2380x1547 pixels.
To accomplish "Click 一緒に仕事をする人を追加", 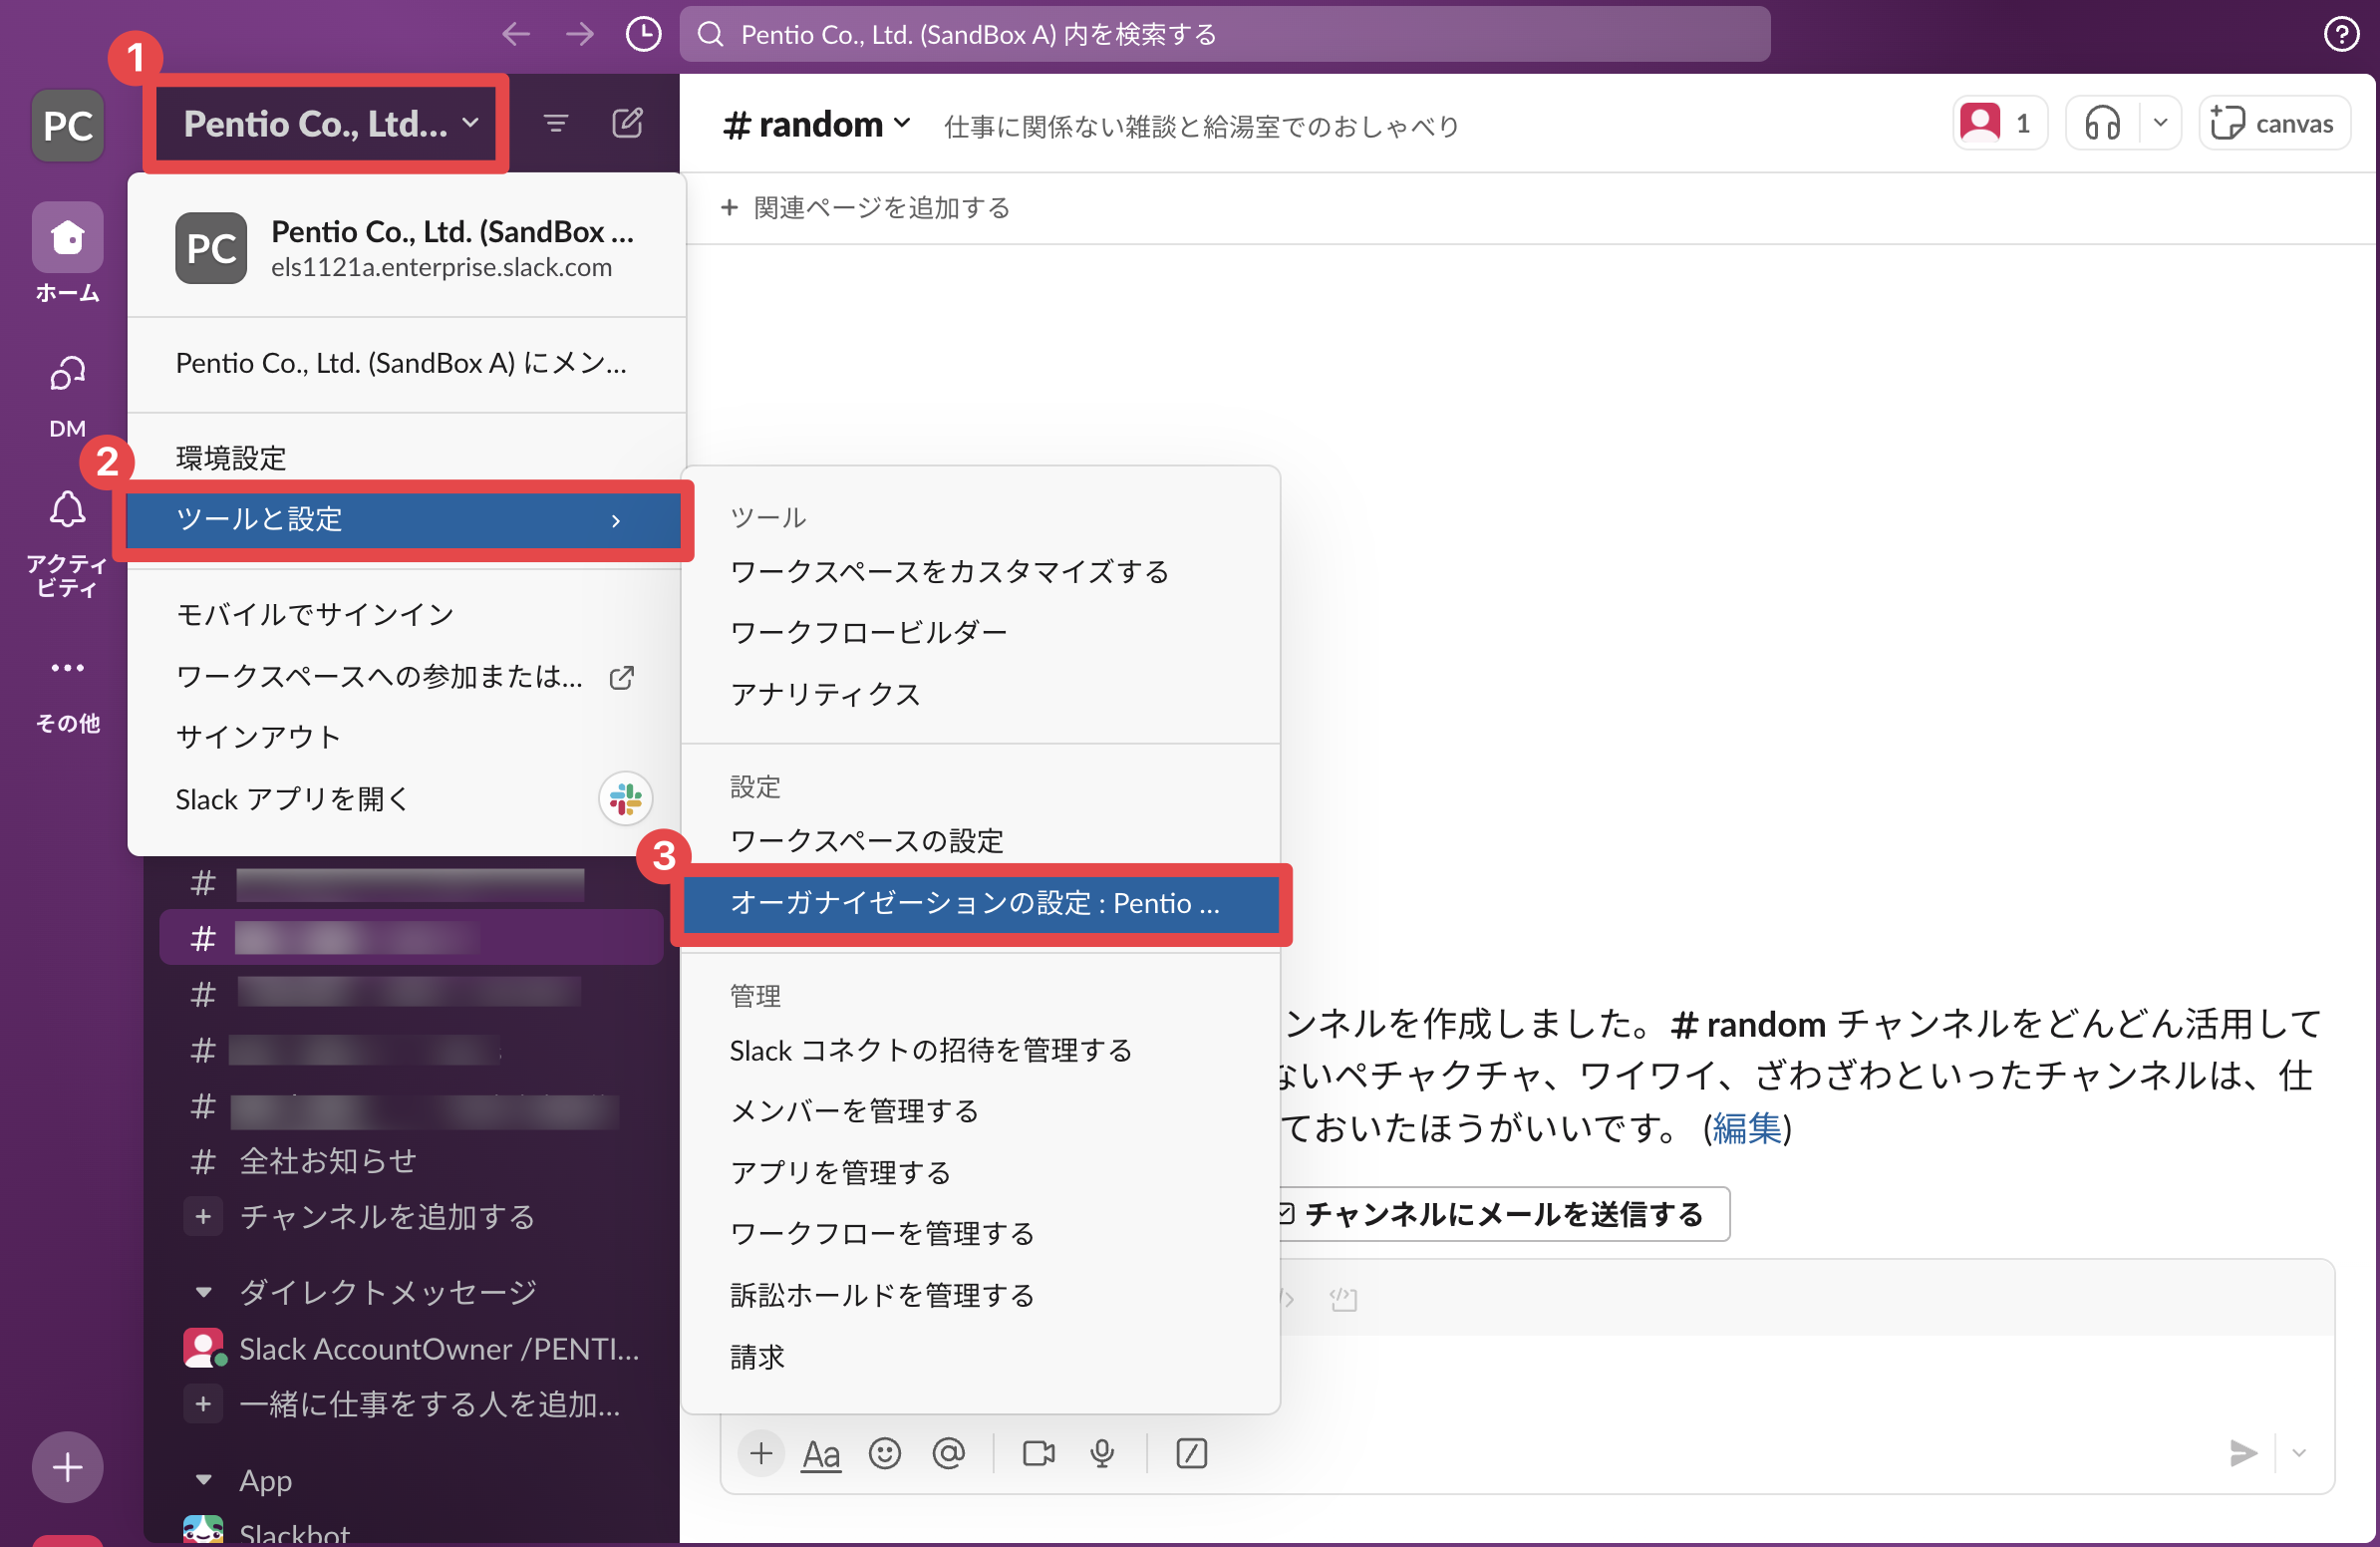I will [x=410, y=1405].
